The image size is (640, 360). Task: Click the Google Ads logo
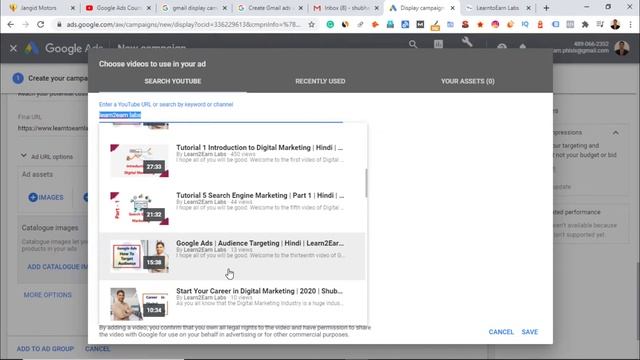[31, 48]
